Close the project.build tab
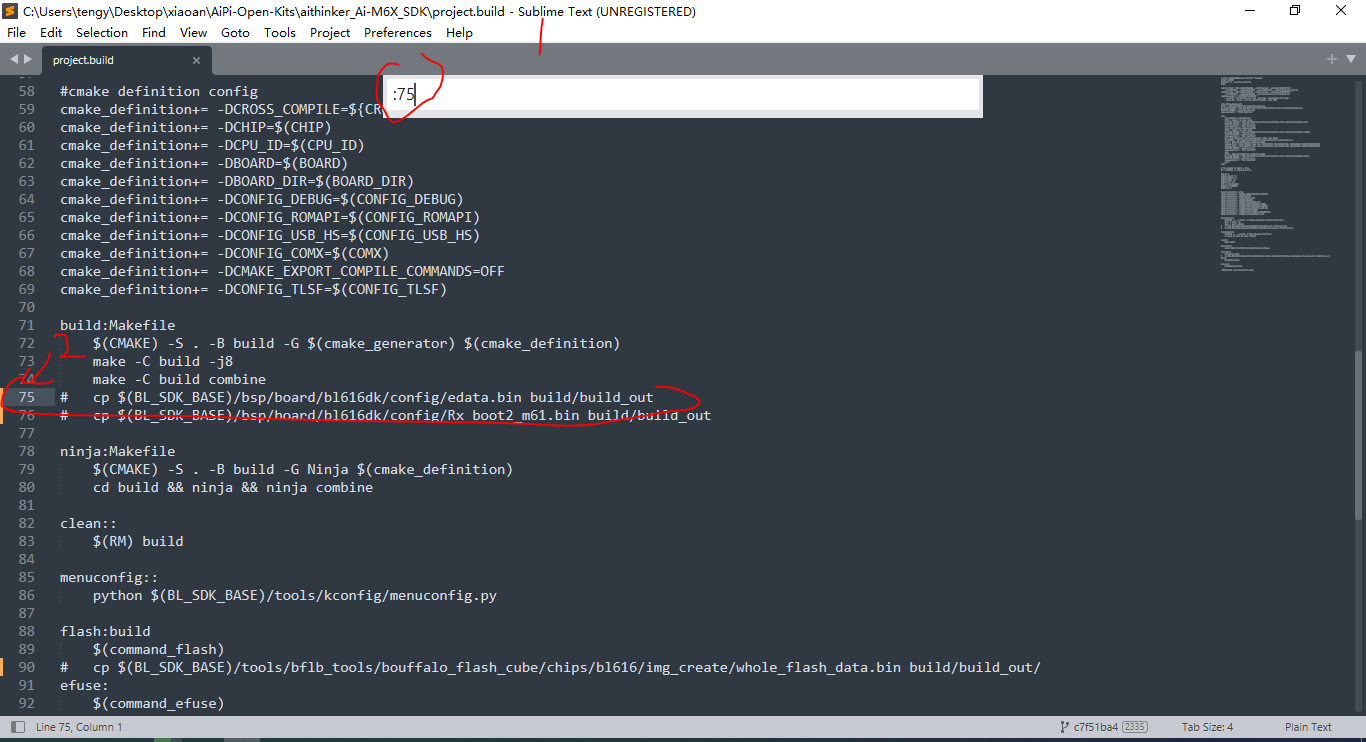Viewport: 1366px width, 742px height. click(x=196, y=60)
